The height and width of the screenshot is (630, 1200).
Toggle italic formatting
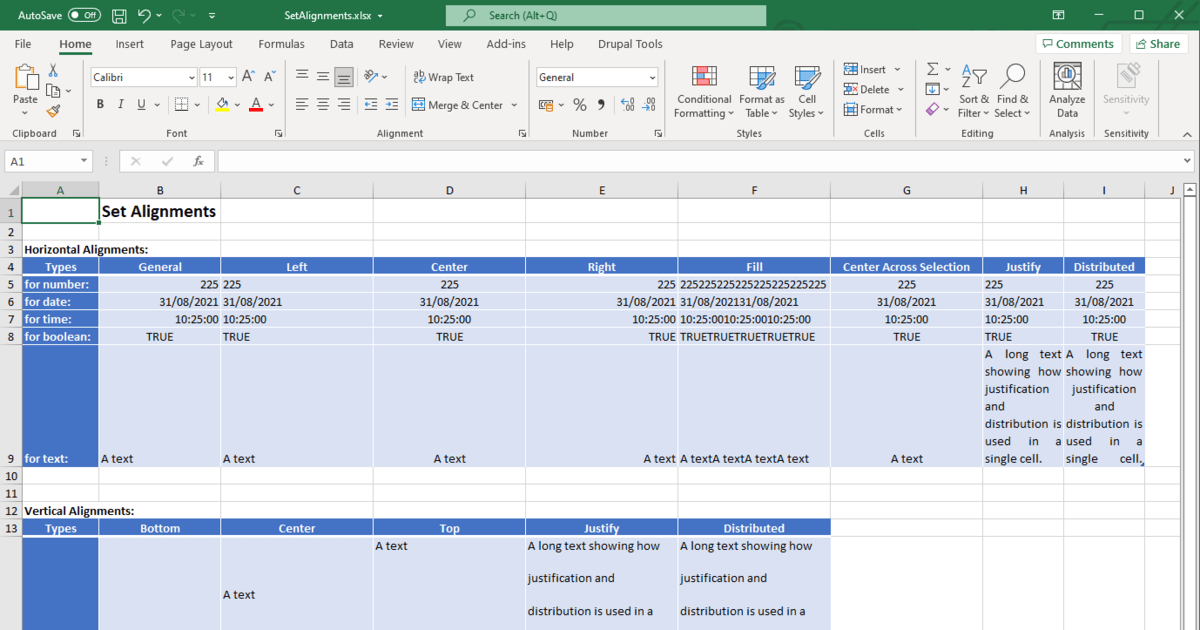click(x=120, y=104)
